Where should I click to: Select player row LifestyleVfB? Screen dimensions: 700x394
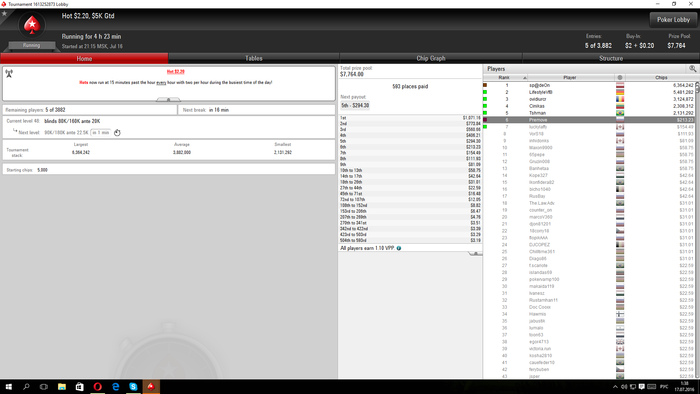point(589,92)
